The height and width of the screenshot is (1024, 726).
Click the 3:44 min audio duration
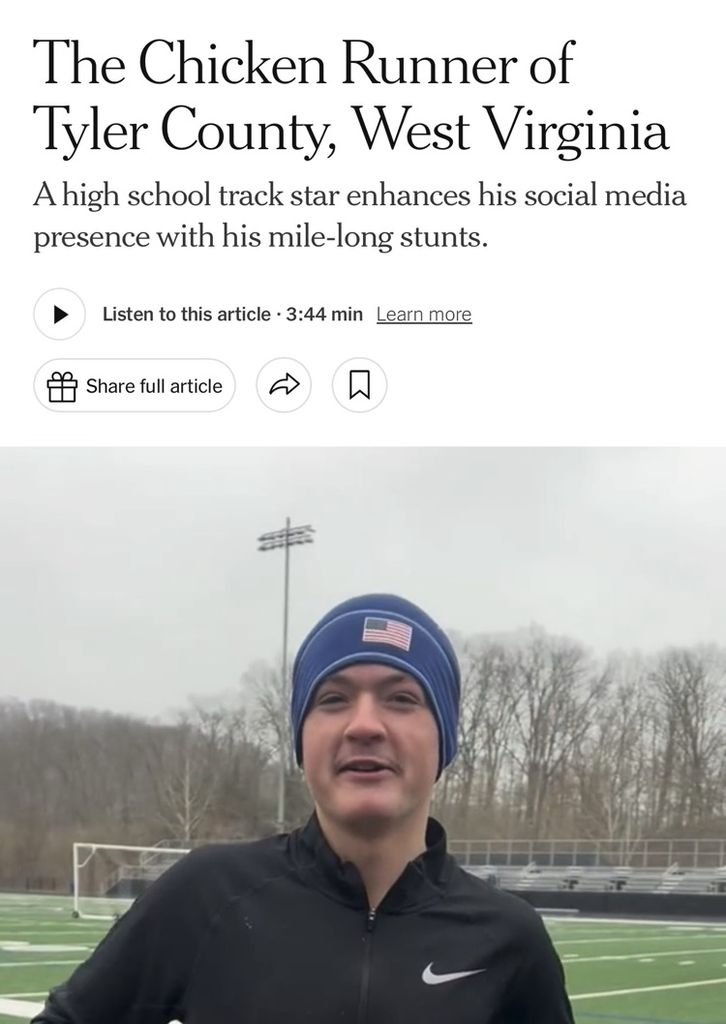pos(324,314)
